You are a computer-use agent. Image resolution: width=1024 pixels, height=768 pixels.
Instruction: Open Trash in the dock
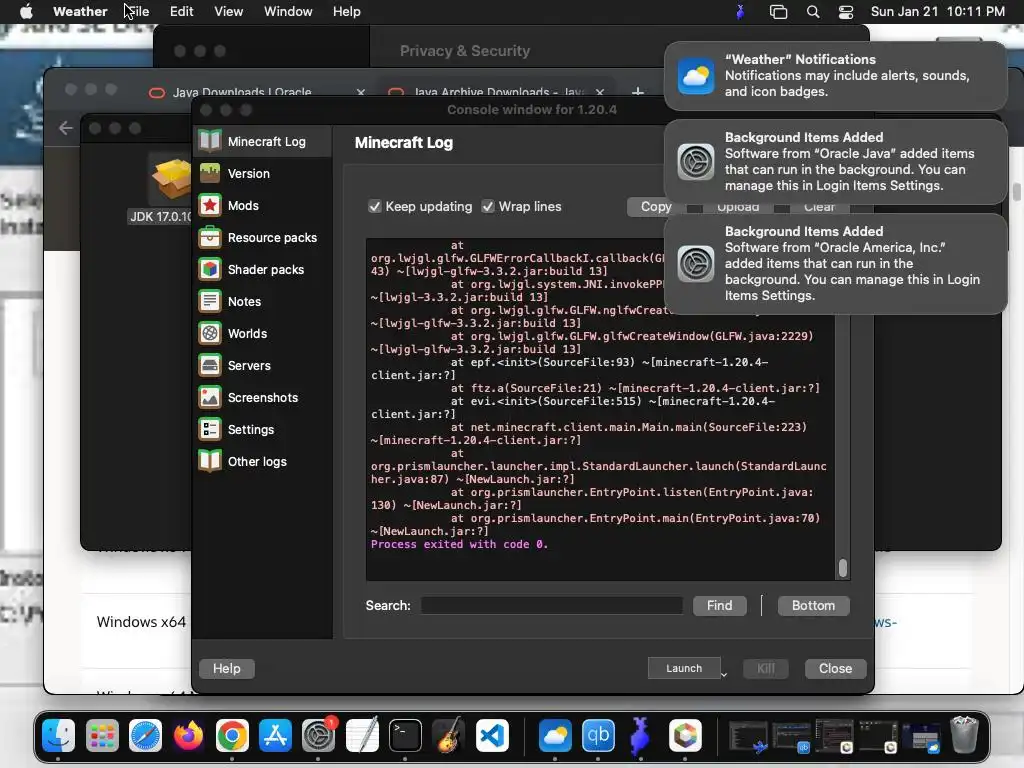point(964,736)
